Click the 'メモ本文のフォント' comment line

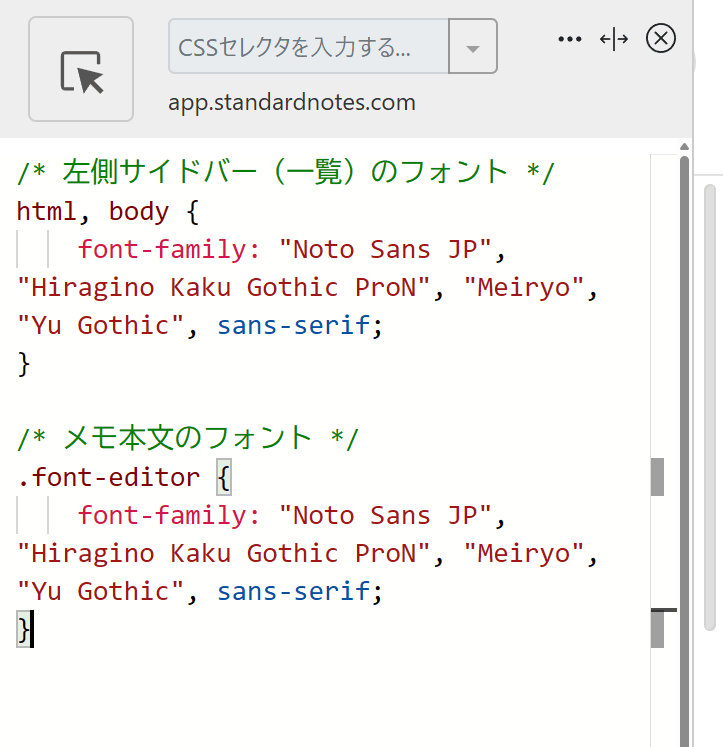(188, 438)
